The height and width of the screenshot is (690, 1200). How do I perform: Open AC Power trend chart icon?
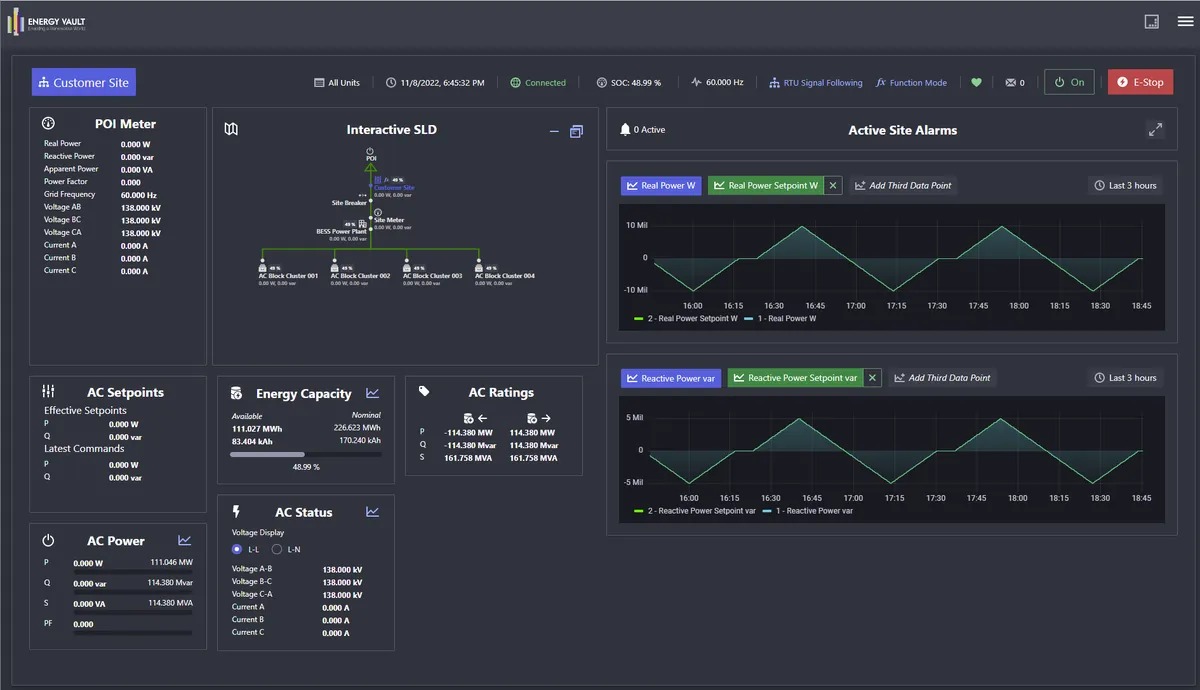(185, 540)
